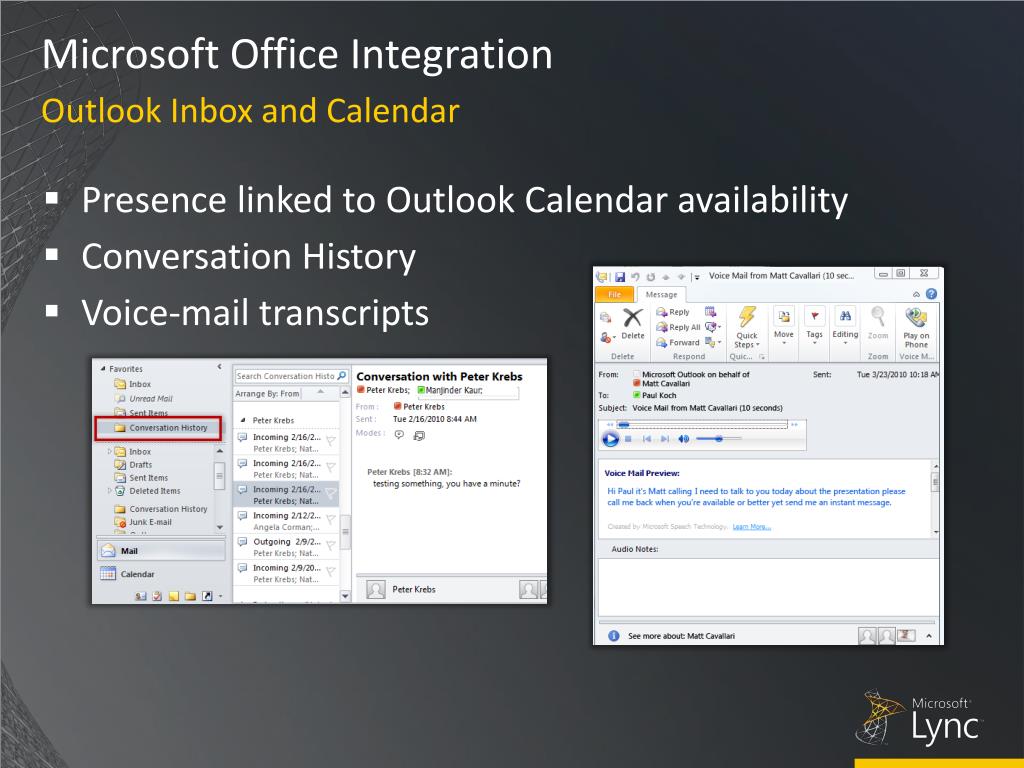
Task: Open the IM reply dropdown
Action: pos(712,327)
